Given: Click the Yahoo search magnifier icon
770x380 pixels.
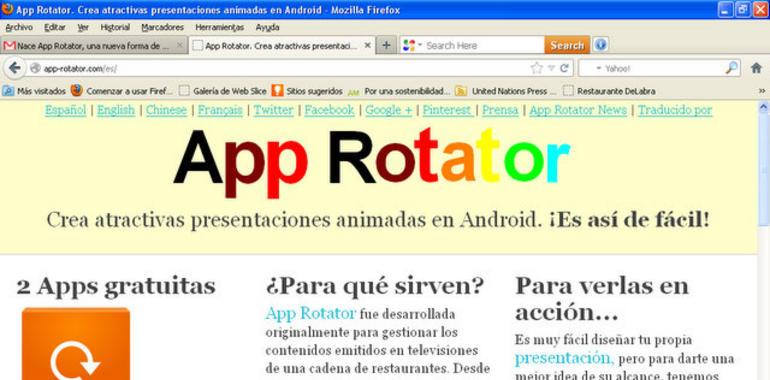Looking at the screenshot, I should 731,68.
